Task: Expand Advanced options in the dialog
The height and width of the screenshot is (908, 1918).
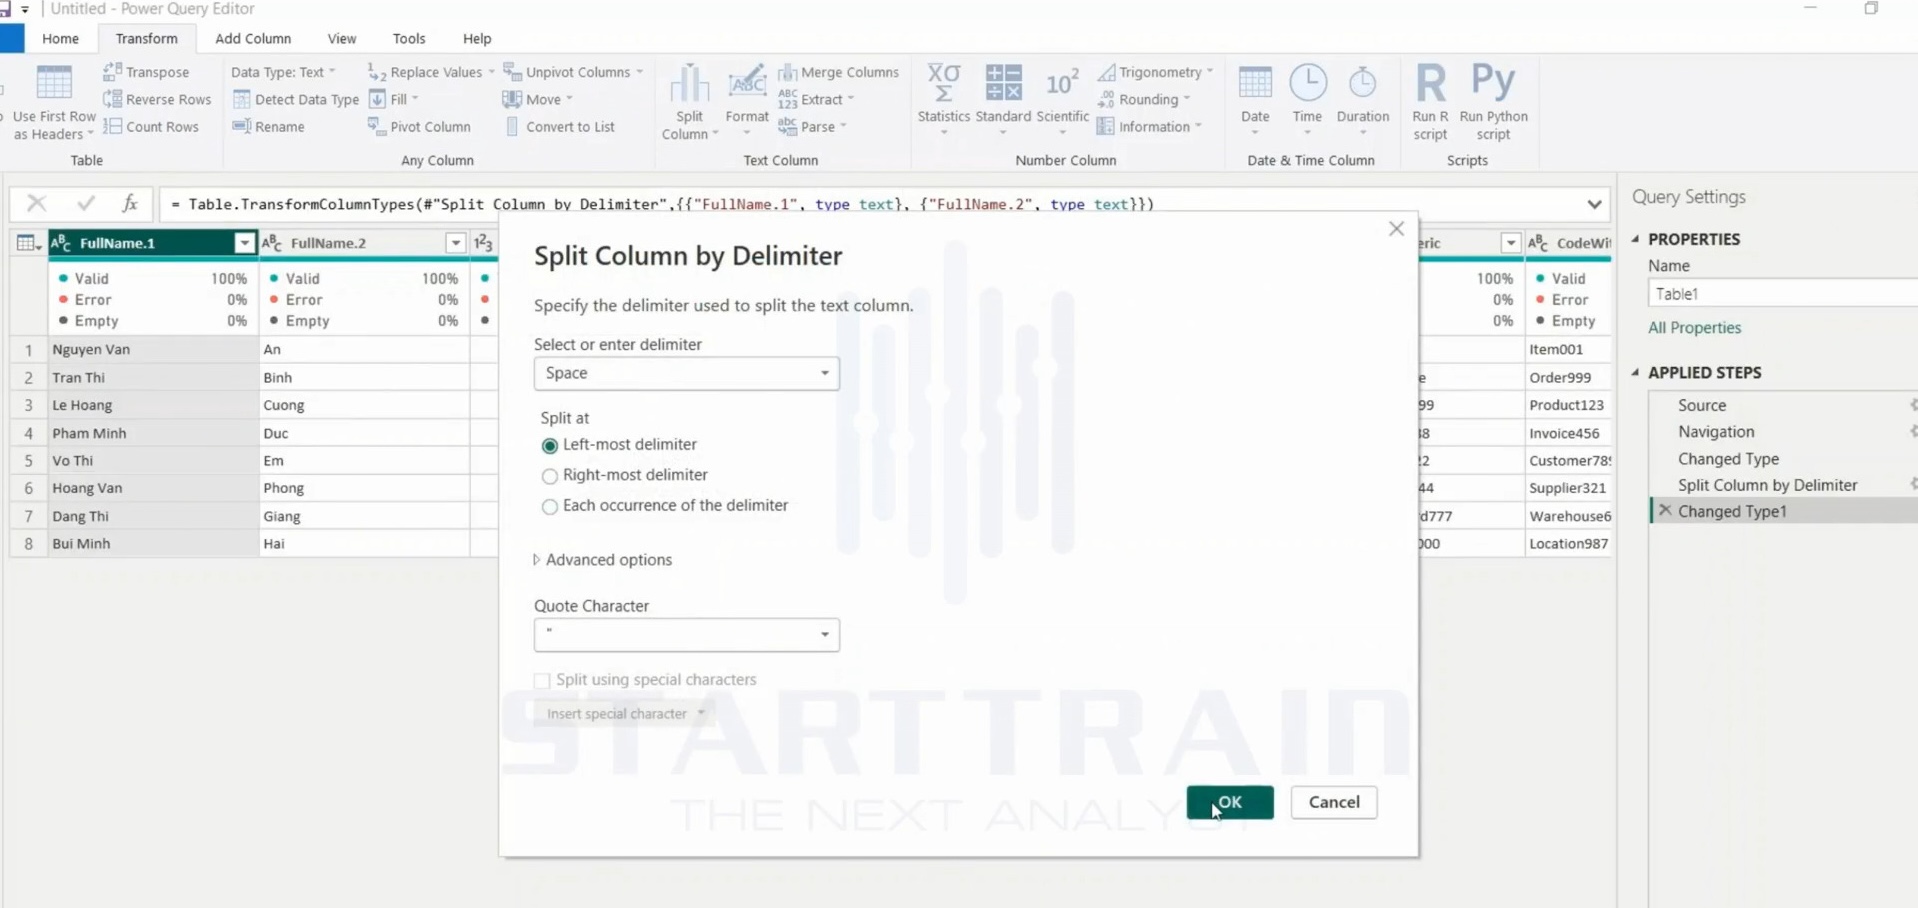Action: click(x=603, y=560)
